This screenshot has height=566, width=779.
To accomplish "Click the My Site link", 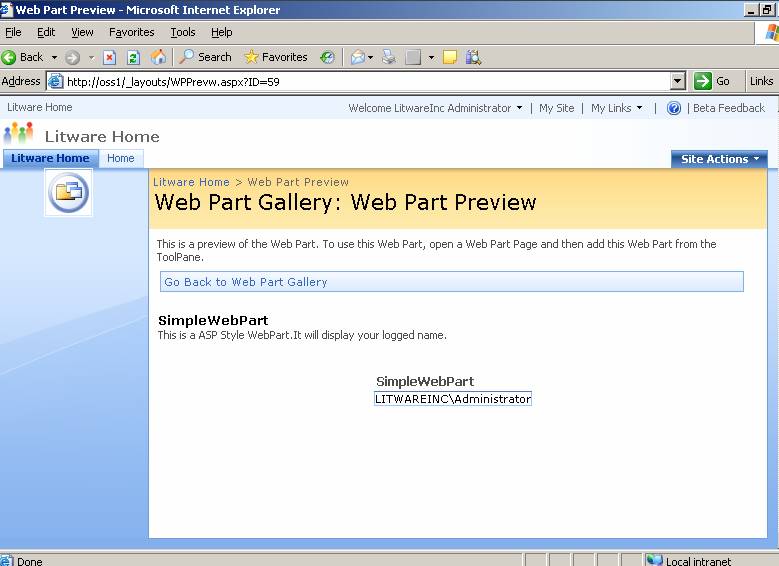I will point(556,108).
